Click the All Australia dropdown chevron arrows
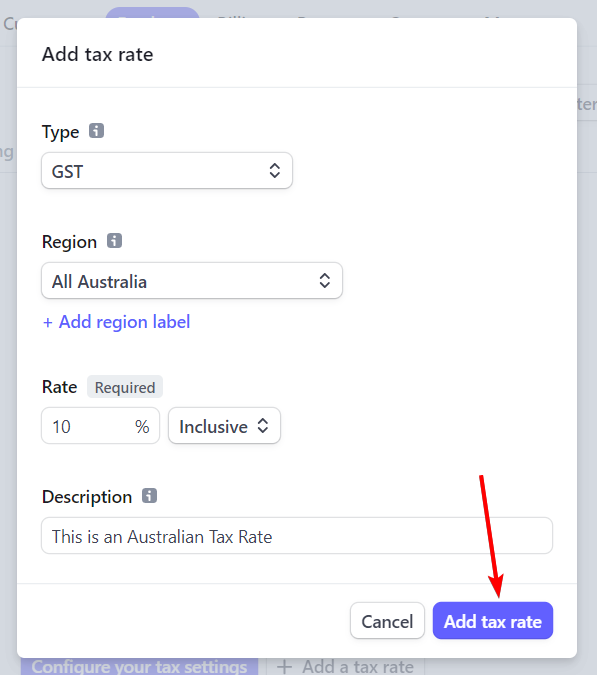The image size is (597, 675). (325, 281)
